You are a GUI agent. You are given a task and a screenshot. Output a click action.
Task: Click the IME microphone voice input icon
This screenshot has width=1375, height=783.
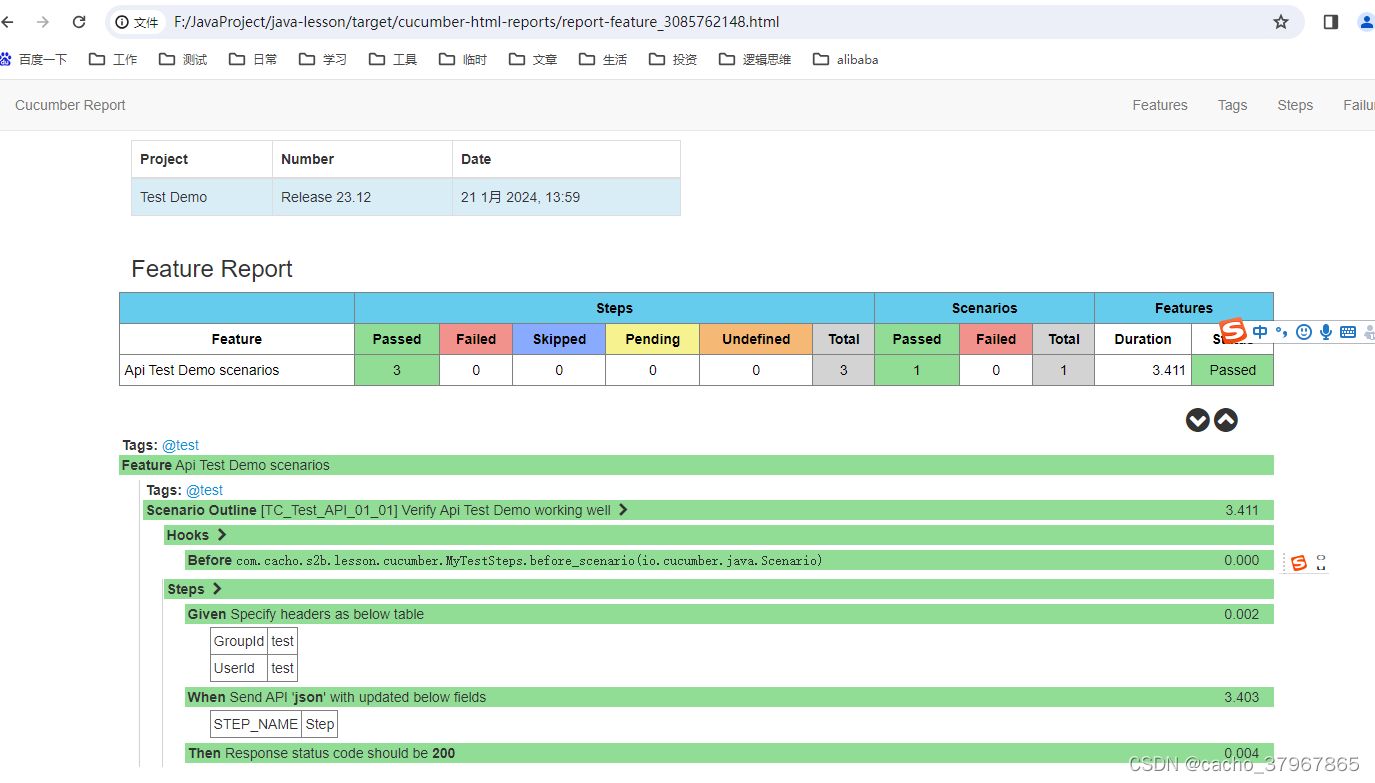point(1326,332)
